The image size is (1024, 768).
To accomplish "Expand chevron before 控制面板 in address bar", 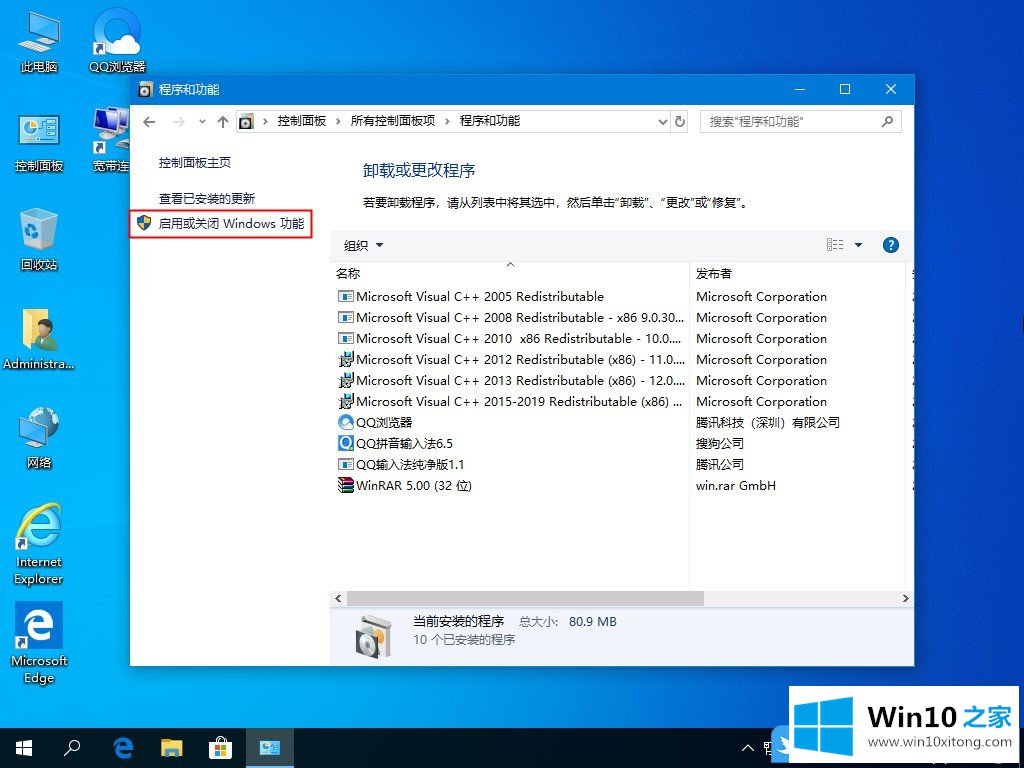I will coord(265,121).
